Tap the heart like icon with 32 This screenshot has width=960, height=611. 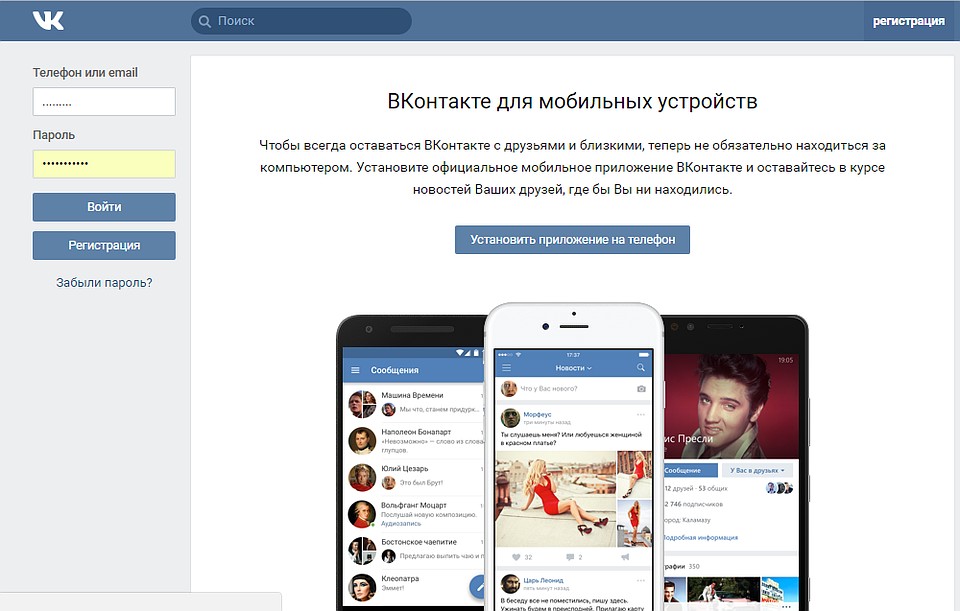516,557
